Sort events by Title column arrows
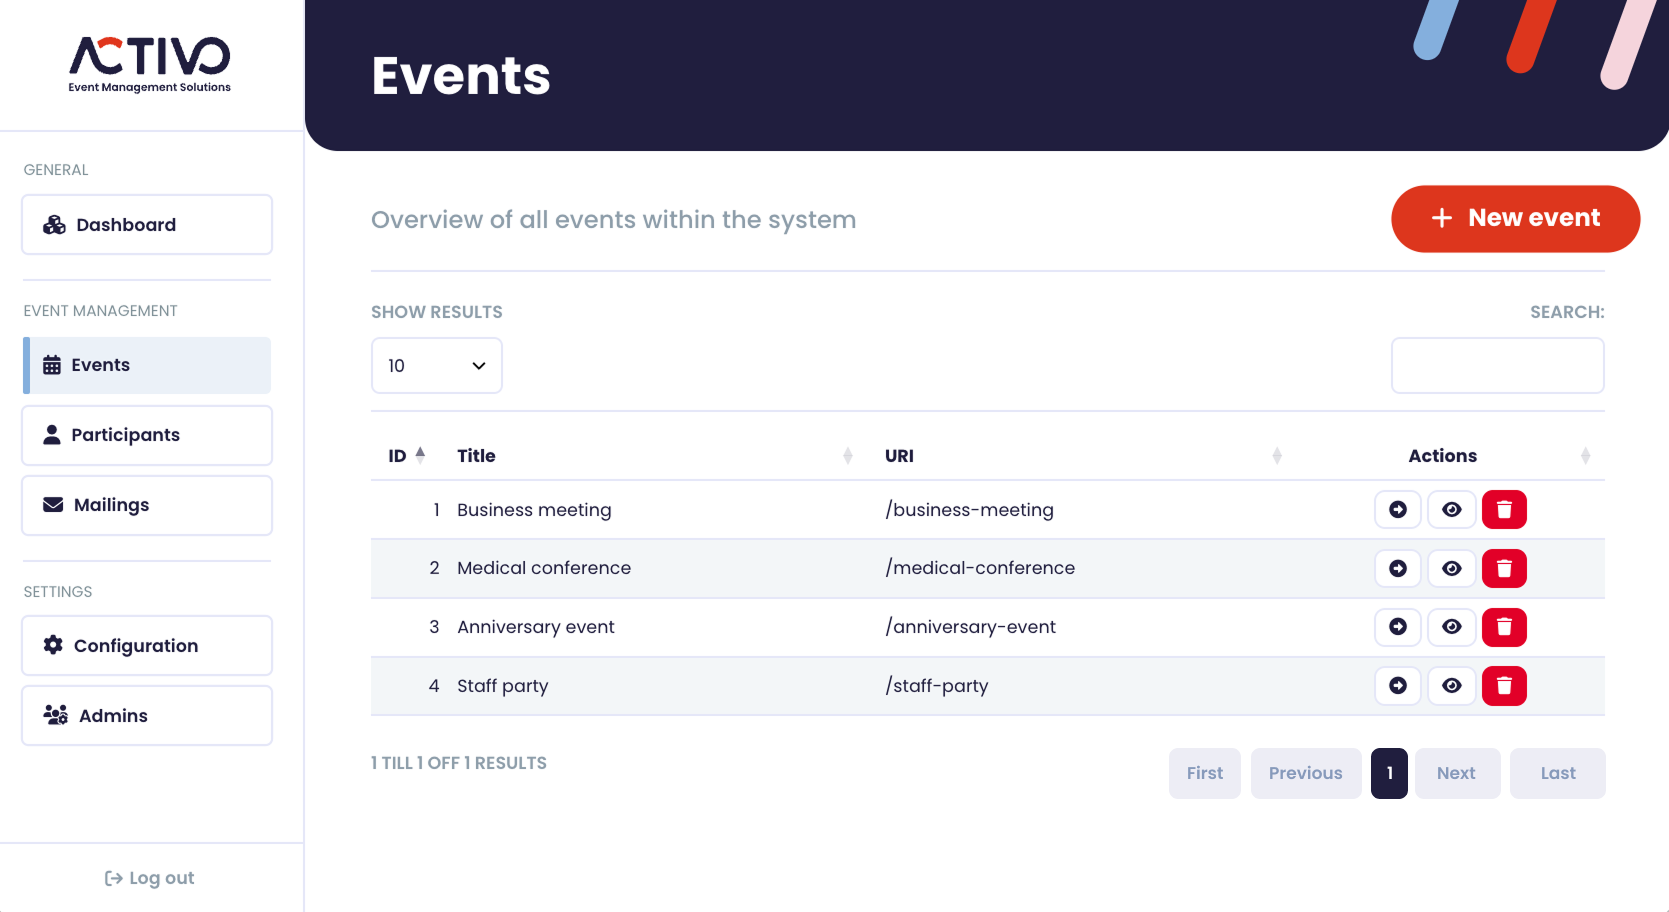This screenshot has height=912, width=1669. pos(847,456)
